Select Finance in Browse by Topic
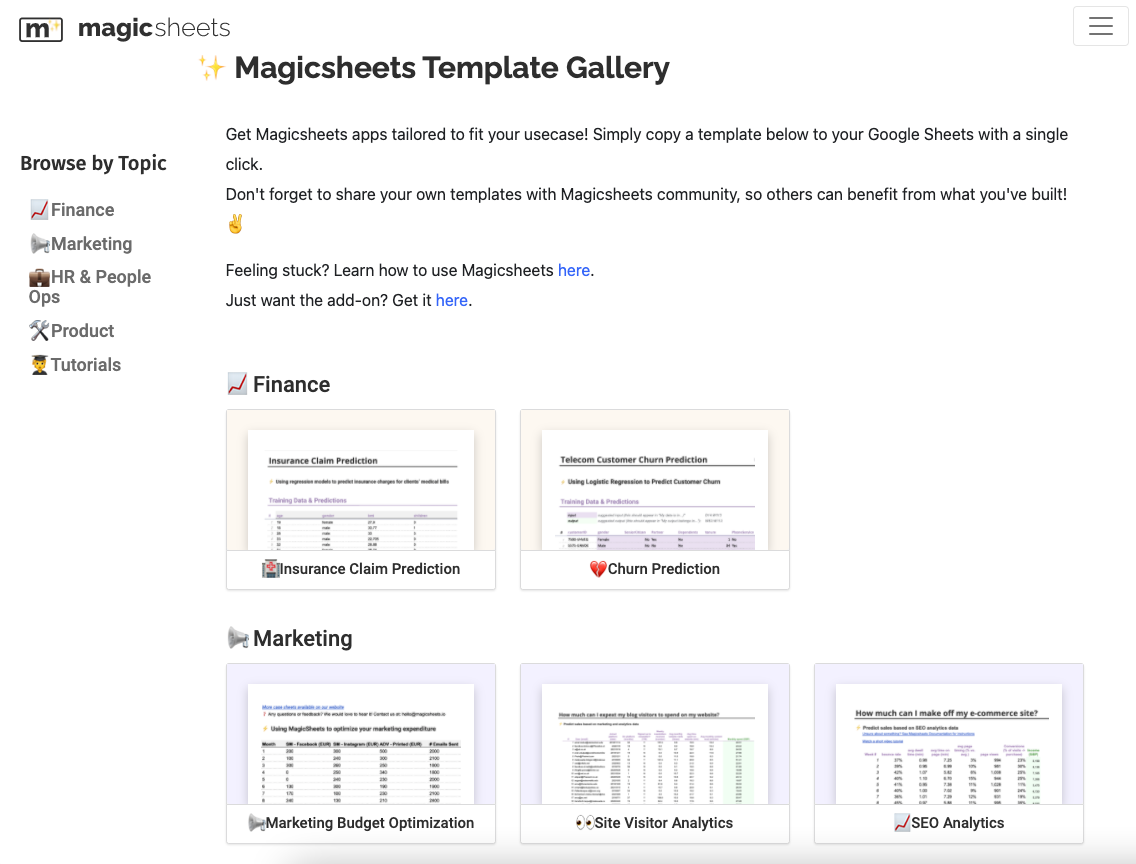The width and height of the screenshot is (1136, 864). click(82, 210)
